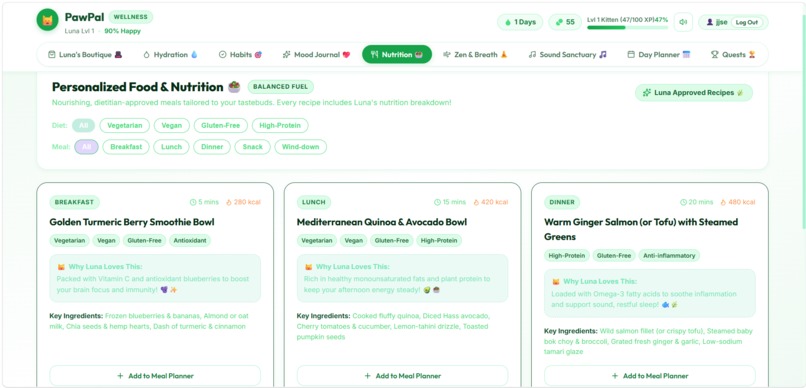Click the flame icon beside 420 kcal
Screen dimensions: 806x388
click(x=477, y=202)
